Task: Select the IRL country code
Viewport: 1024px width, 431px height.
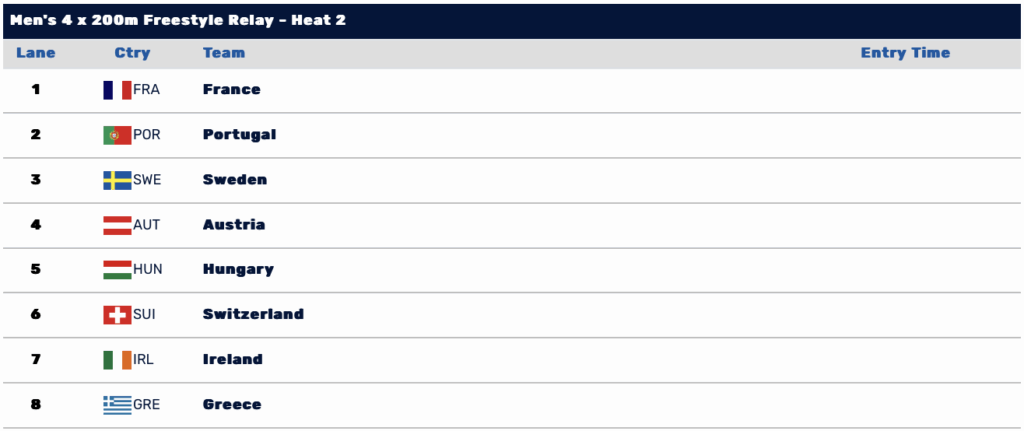Action: (x=144, y=359)
